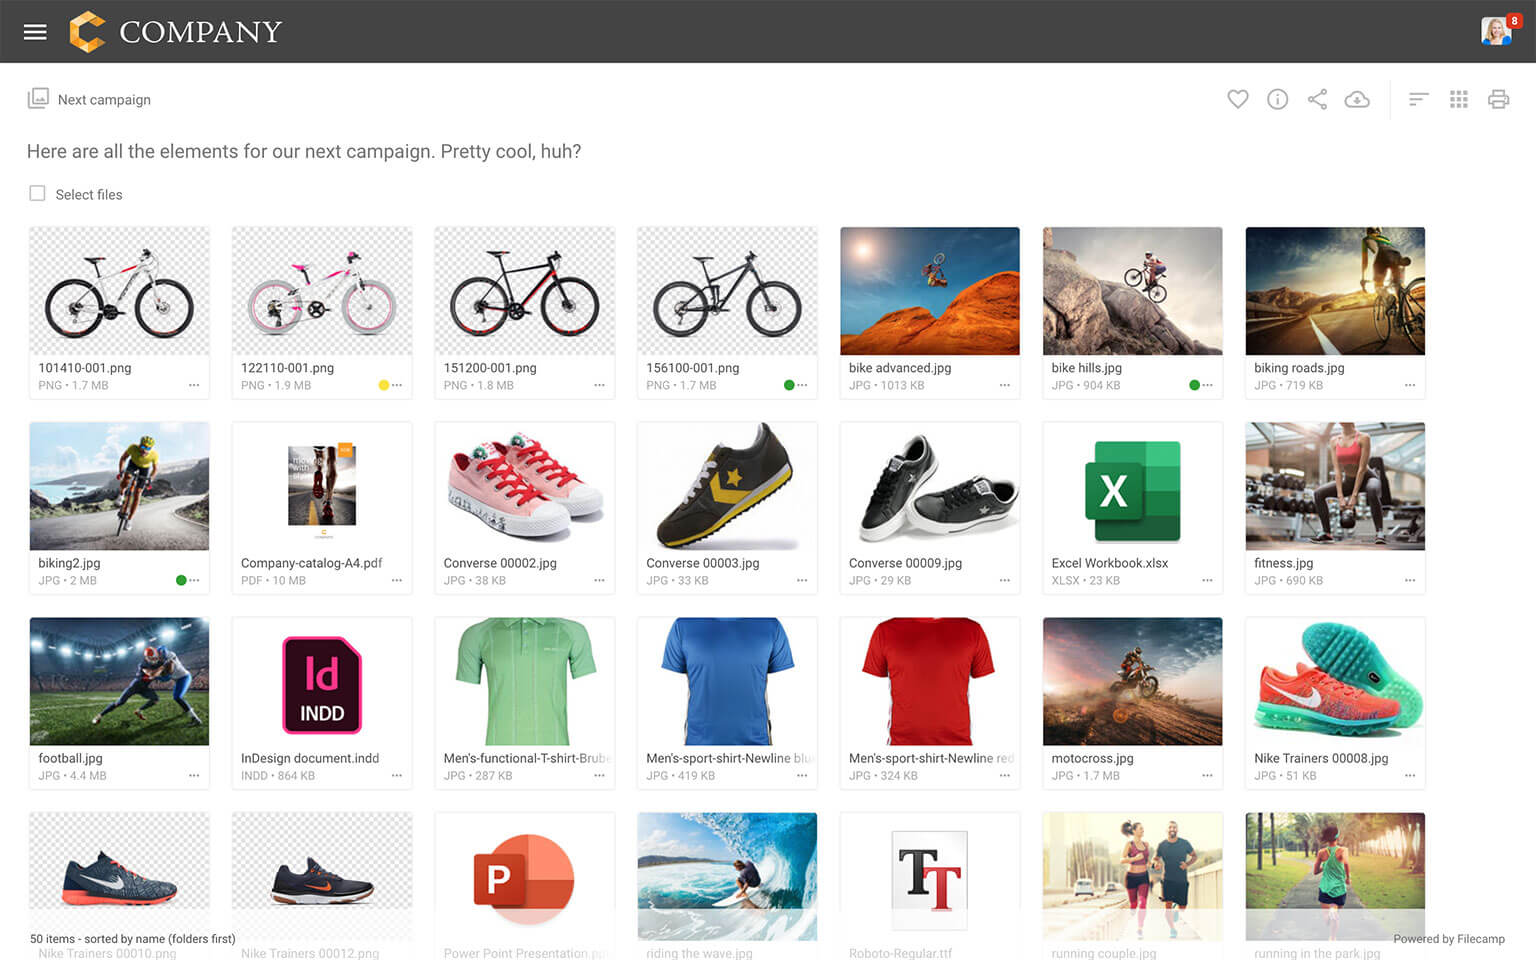Click the cloud download icon
Image resolution: width=1536 pixels, height=960 pixels.
point(1357,99)
